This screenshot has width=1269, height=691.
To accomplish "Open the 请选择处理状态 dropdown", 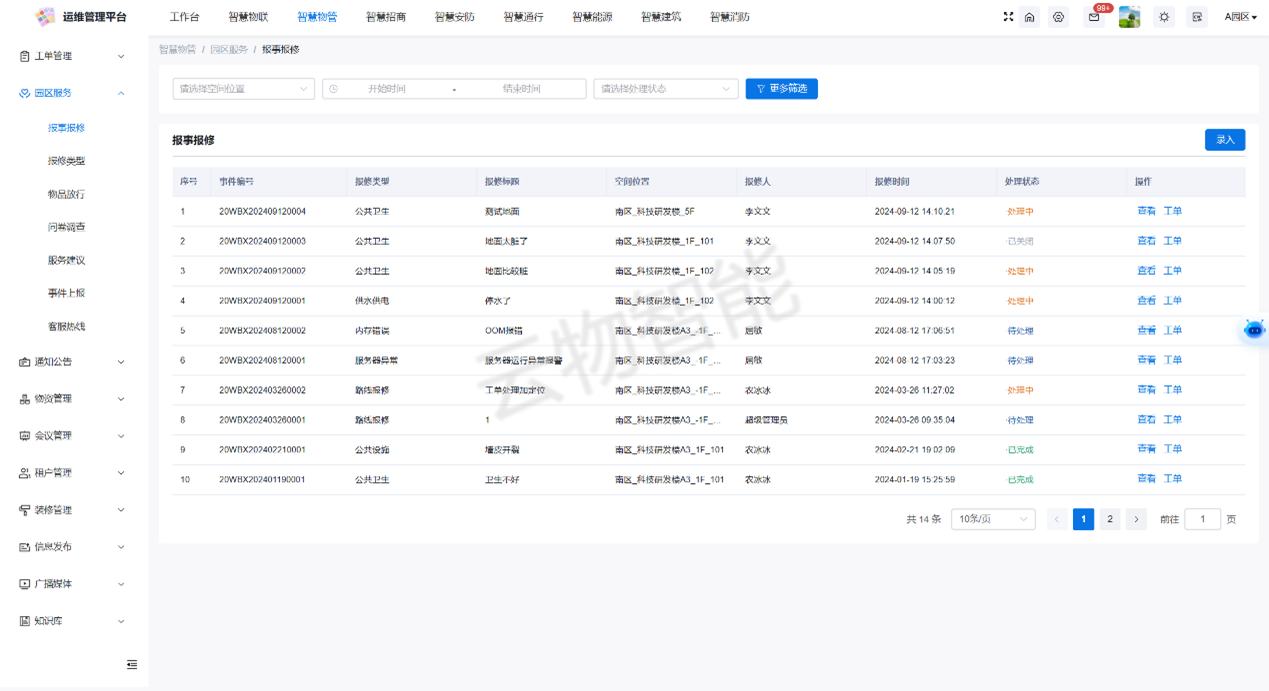I will point(666,89).
